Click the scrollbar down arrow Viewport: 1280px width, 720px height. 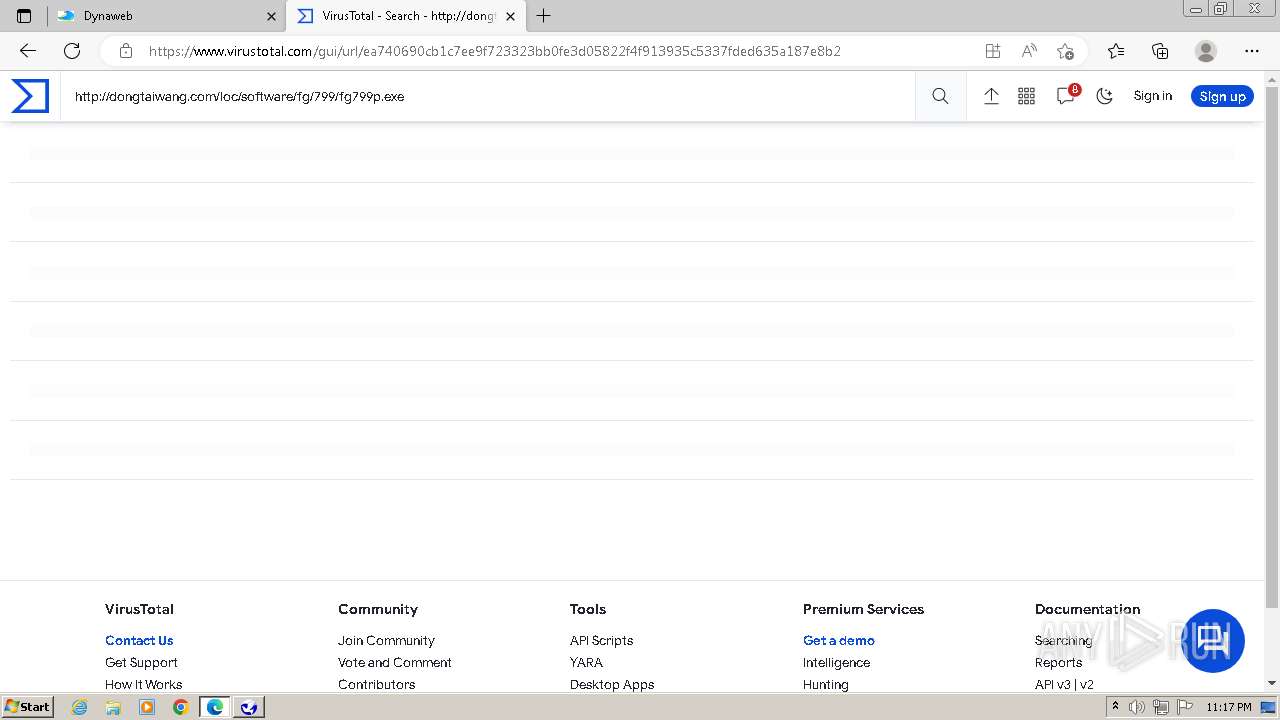(1272, 683)
